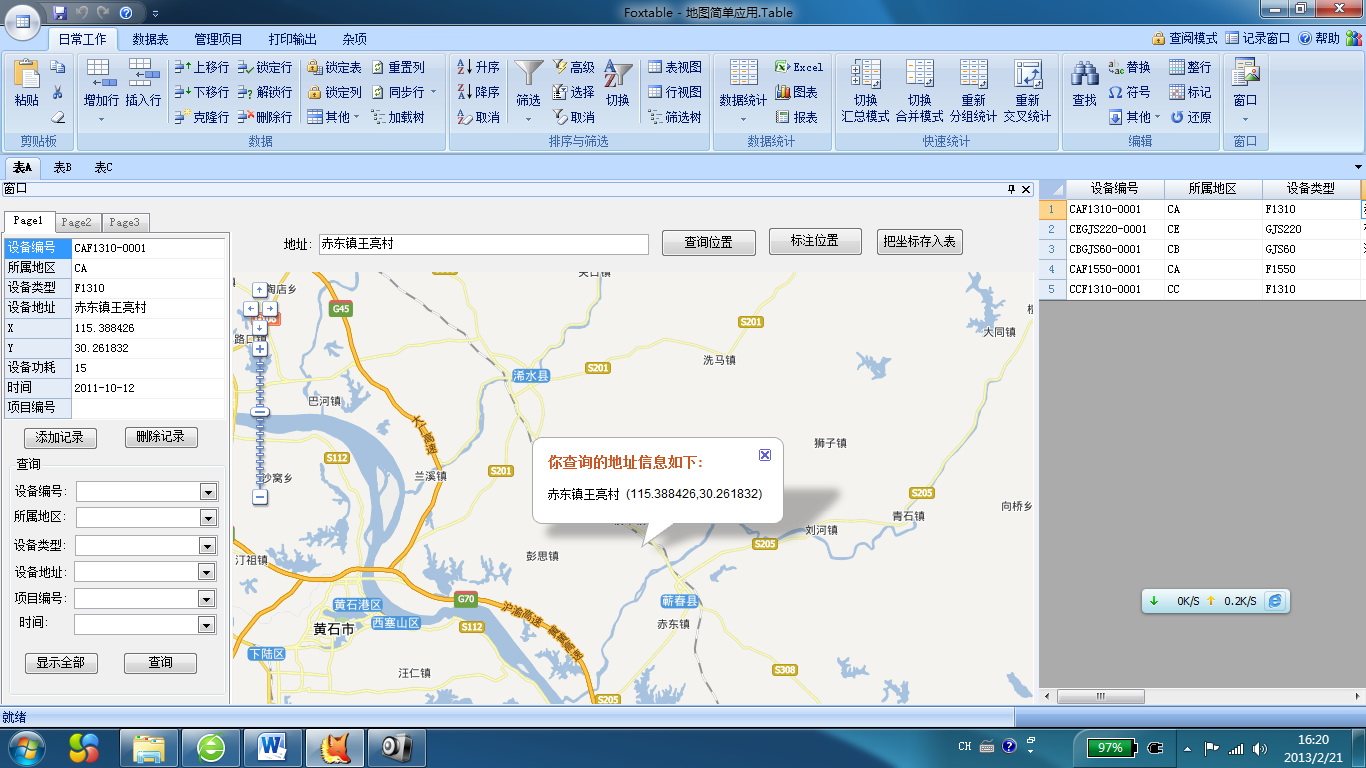The height and width of the screenshot is (768, 1366).
Task: Toggle 查阅模式 read-only mode
Action: (1185, 38)
